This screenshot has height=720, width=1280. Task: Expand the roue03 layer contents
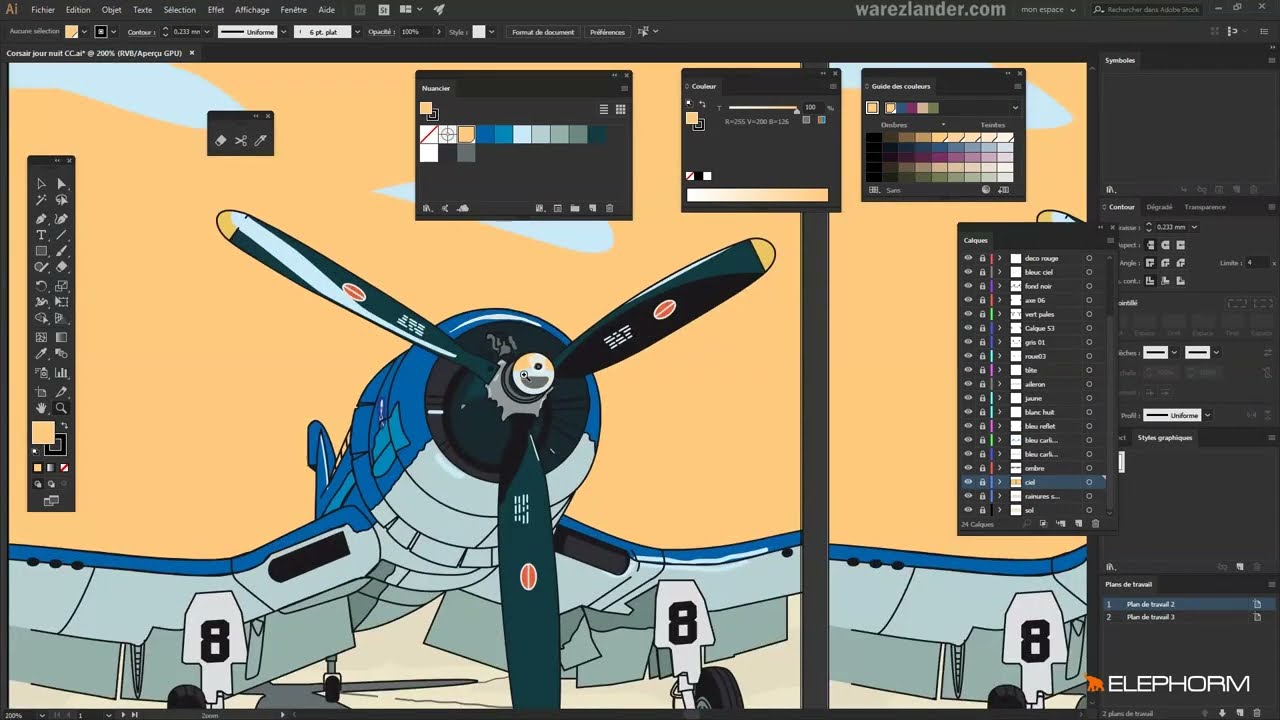point(999,356)
